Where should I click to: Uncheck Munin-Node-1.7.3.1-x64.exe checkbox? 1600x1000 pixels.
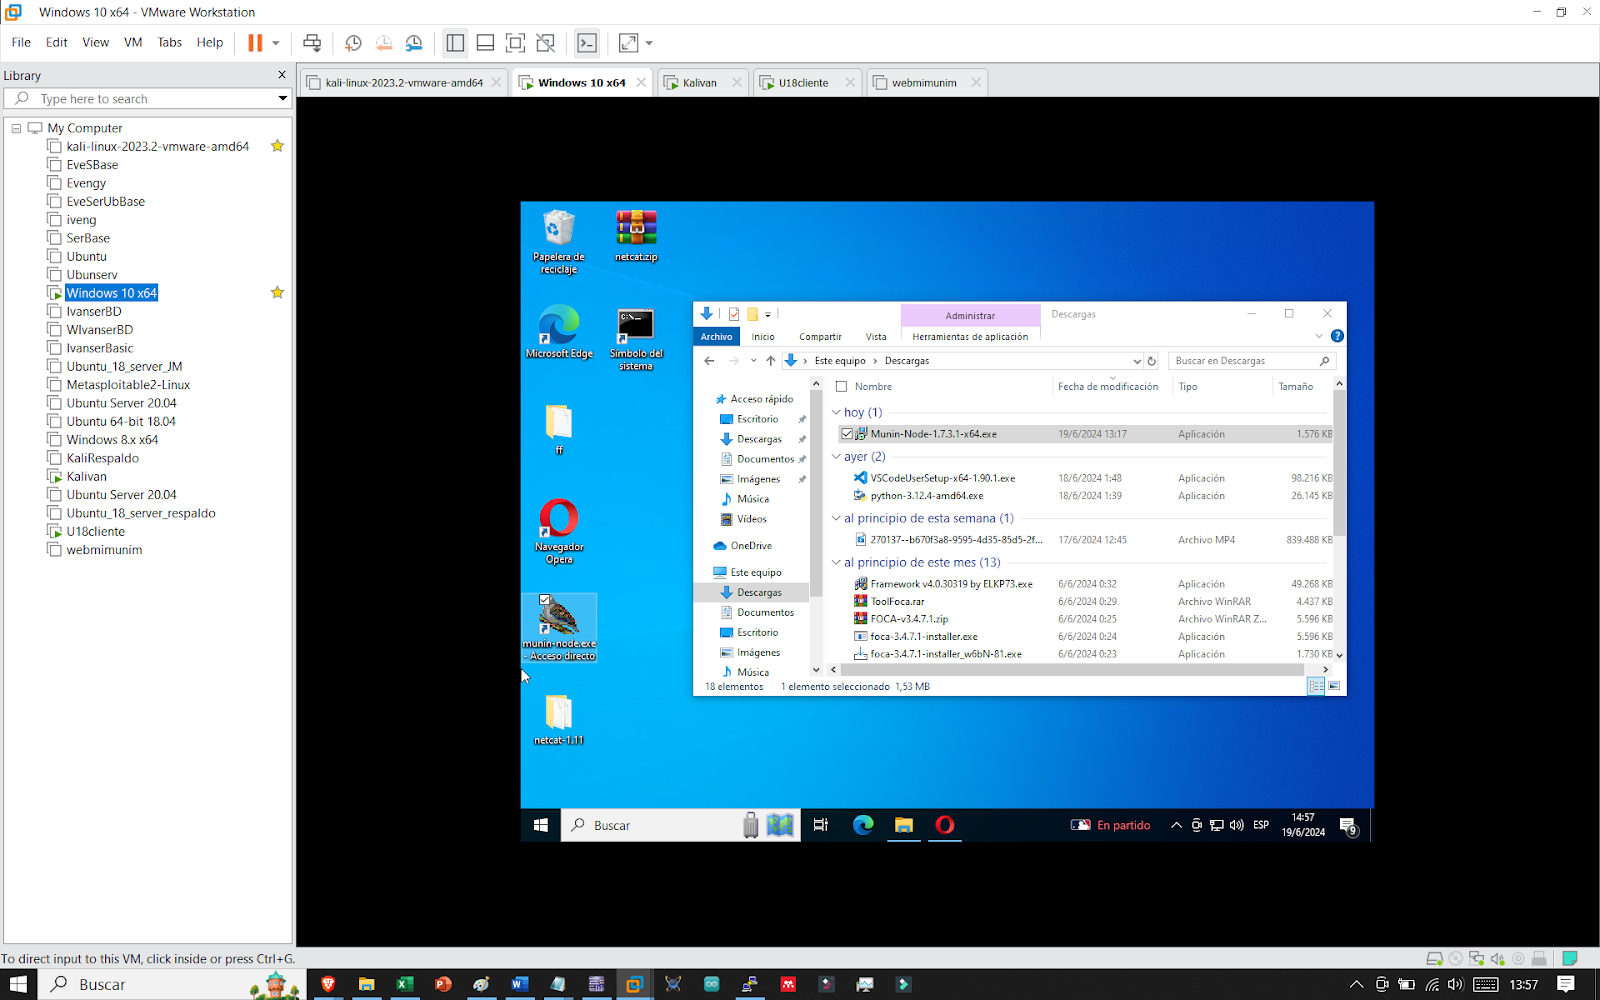point(847,434)
